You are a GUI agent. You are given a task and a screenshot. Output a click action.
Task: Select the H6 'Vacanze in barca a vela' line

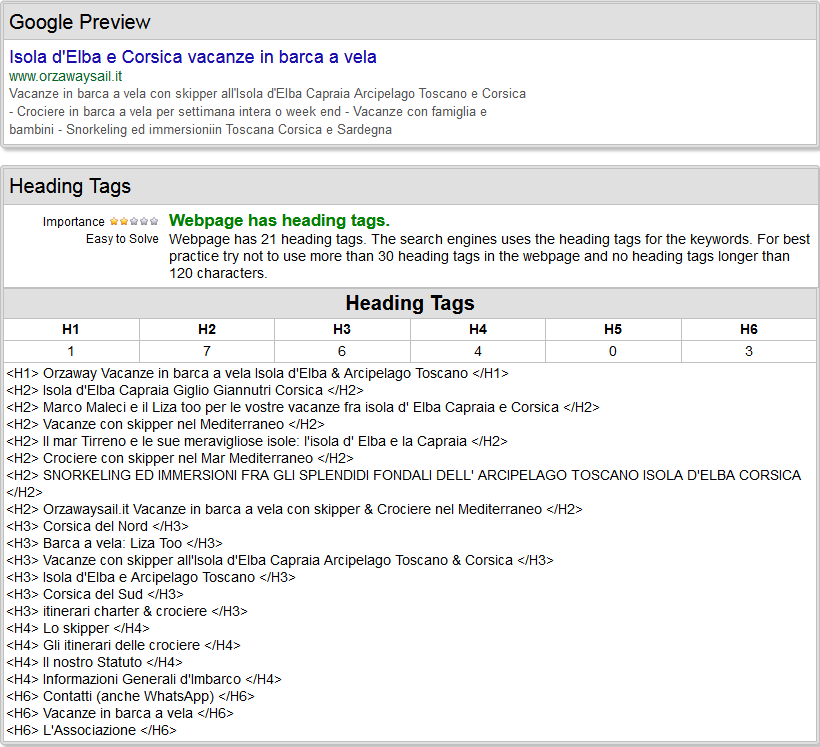[120, 713]
